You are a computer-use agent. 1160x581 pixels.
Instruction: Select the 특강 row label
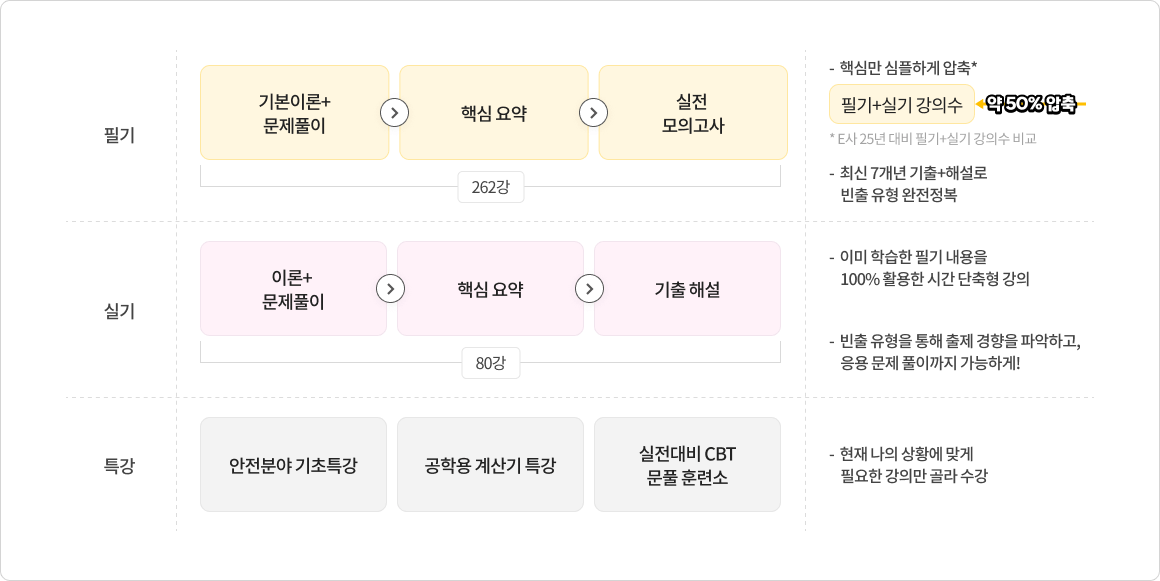(x=119, y=466)
